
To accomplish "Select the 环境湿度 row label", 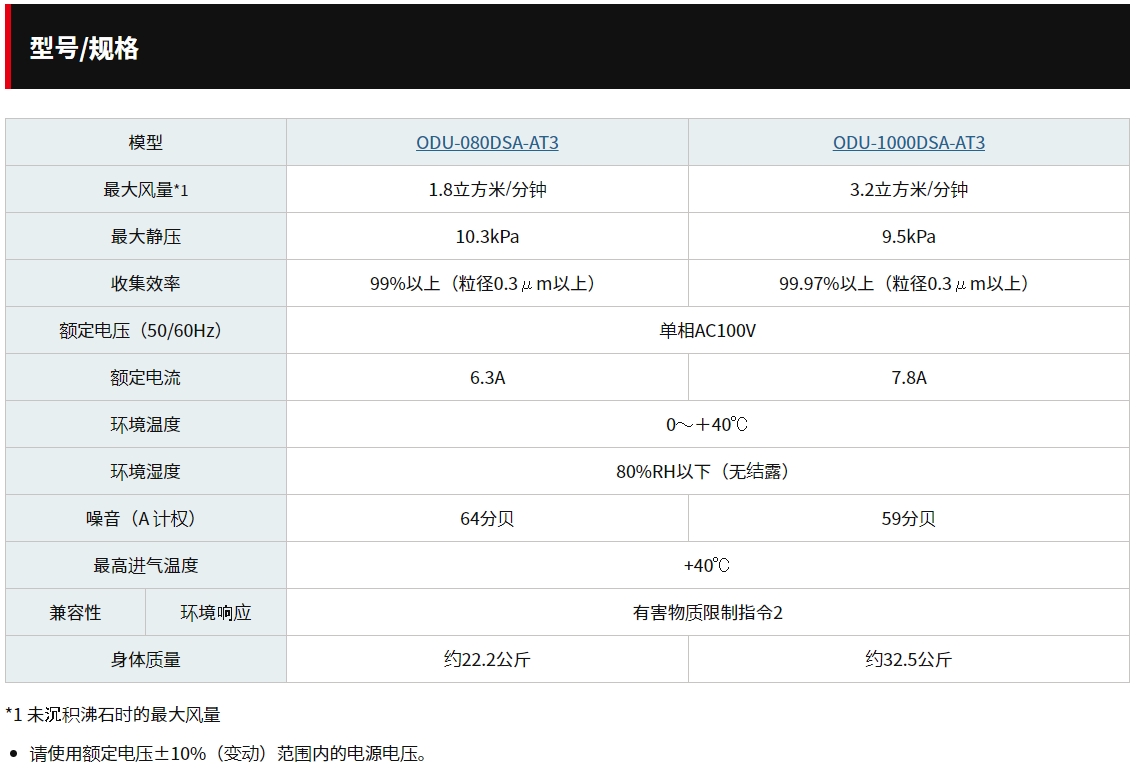I will click(146, 472).
